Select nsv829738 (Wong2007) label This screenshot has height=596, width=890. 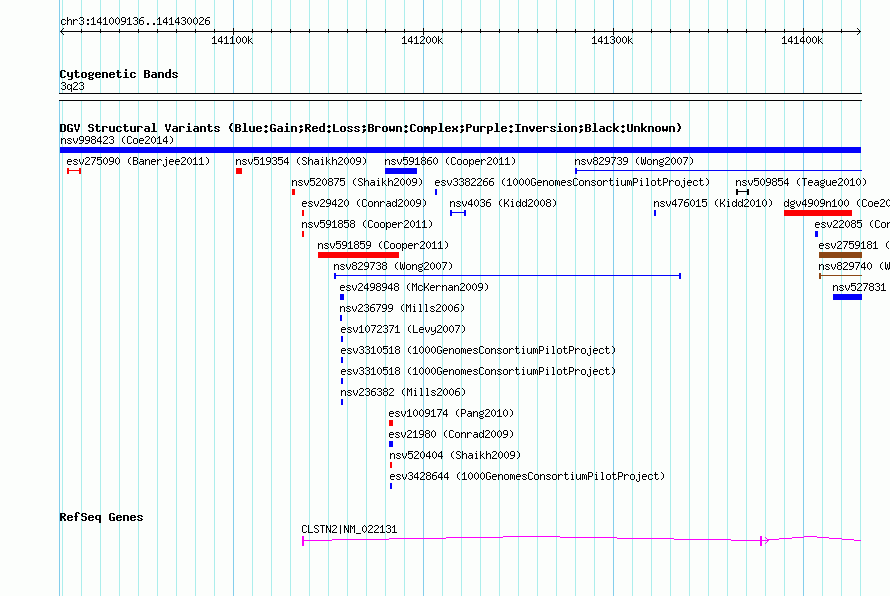click(x=393, y=266)
